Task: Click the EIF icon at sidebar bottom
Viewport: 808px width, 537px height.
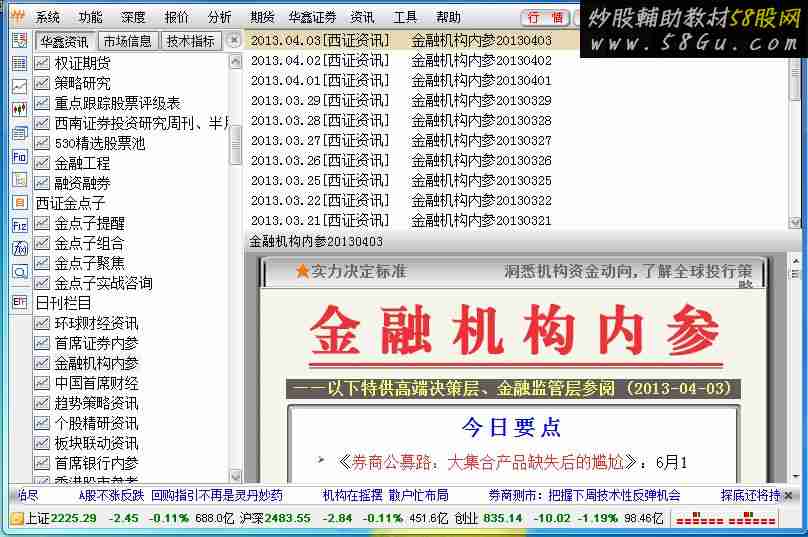Action: (20, 302)
